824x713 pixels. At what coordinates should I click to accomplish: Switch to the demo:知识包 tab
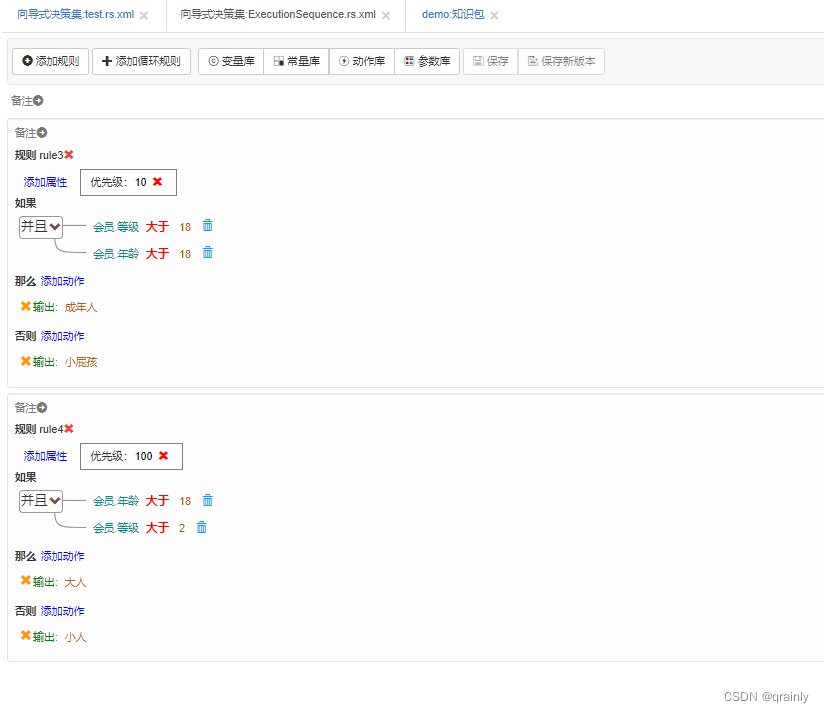point(453,15)
